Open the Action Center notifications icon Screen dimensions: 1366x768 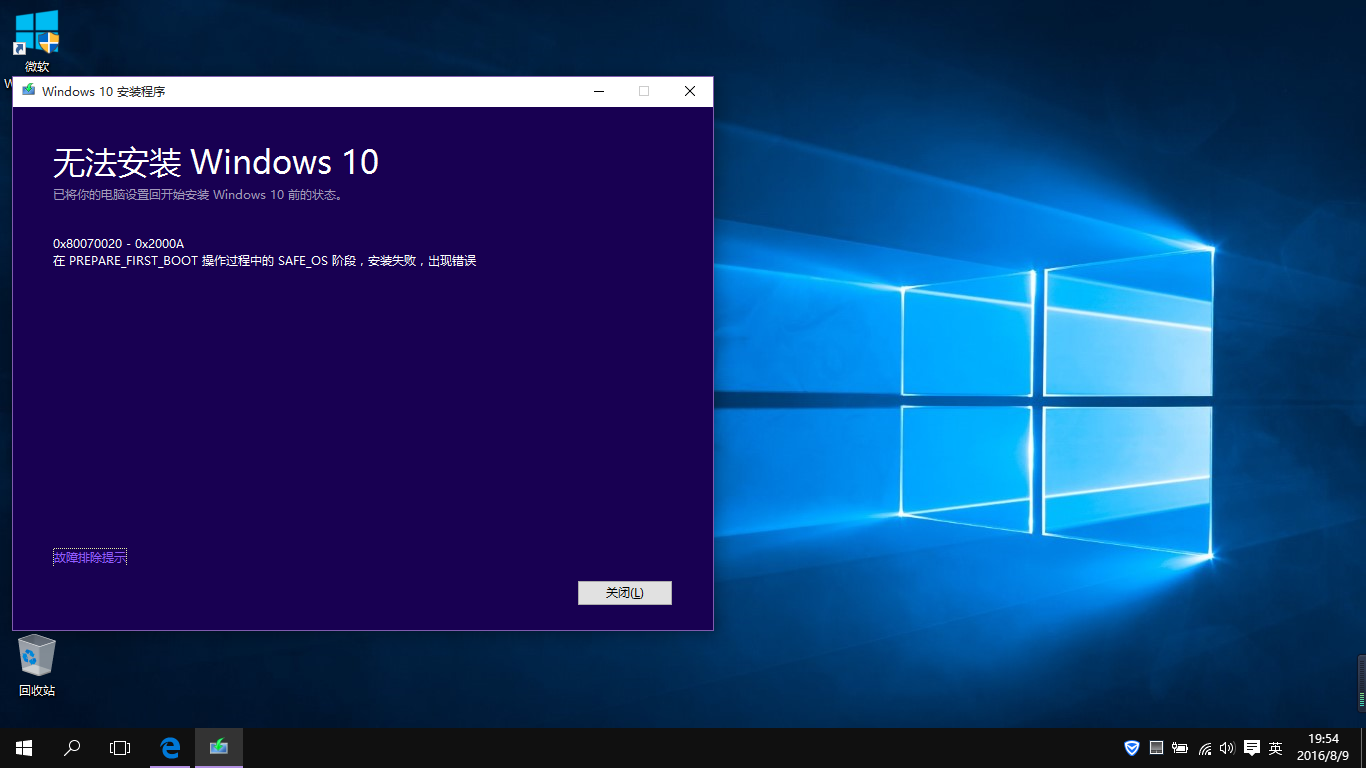(1251, 748)
